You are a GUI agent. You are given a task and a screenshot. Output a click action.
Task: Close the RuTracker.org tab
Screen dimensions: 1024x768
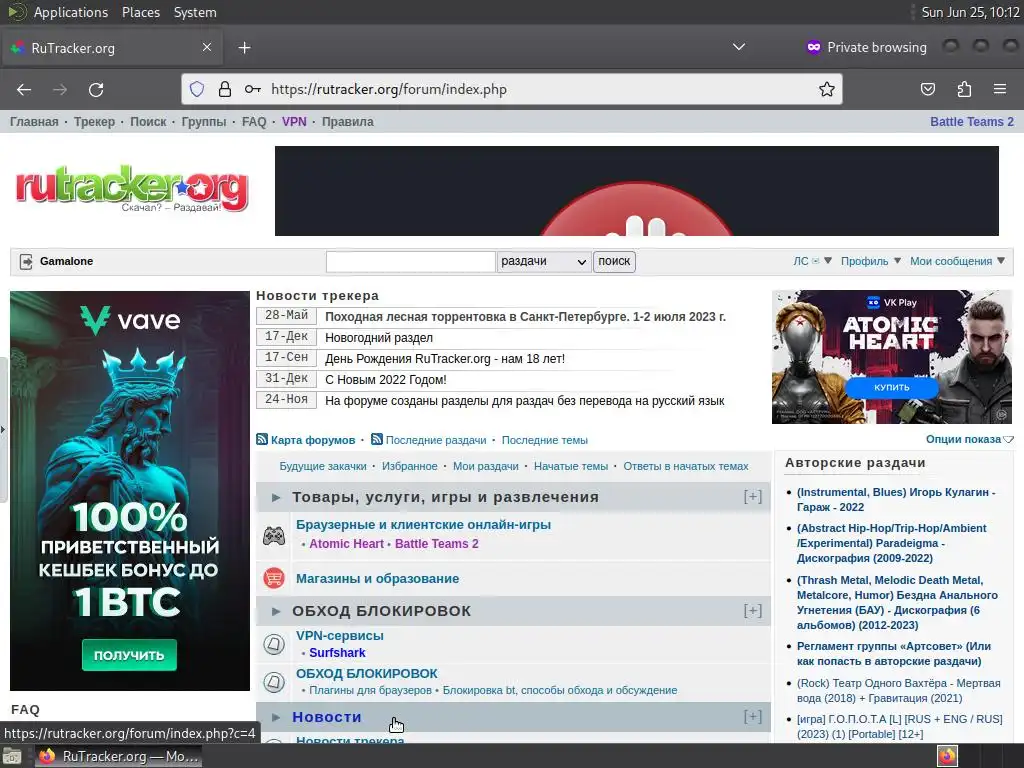click(206, 47)
